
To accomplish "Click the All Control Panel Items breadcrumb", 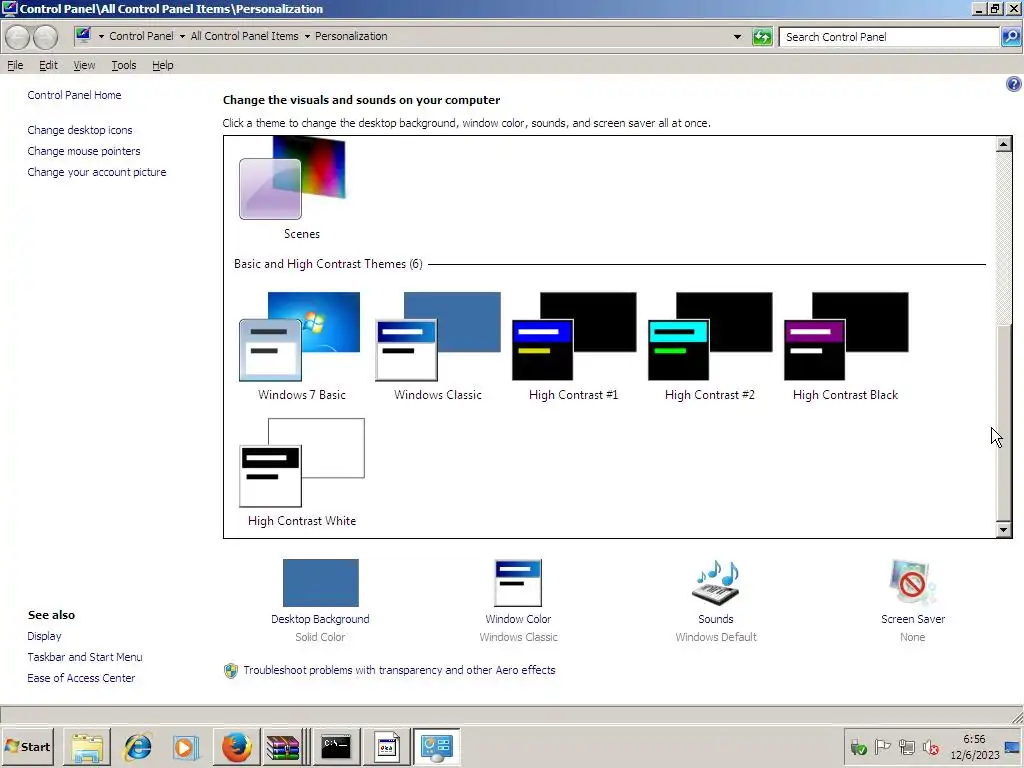I will pyautogui.click(x=244, y=37).
